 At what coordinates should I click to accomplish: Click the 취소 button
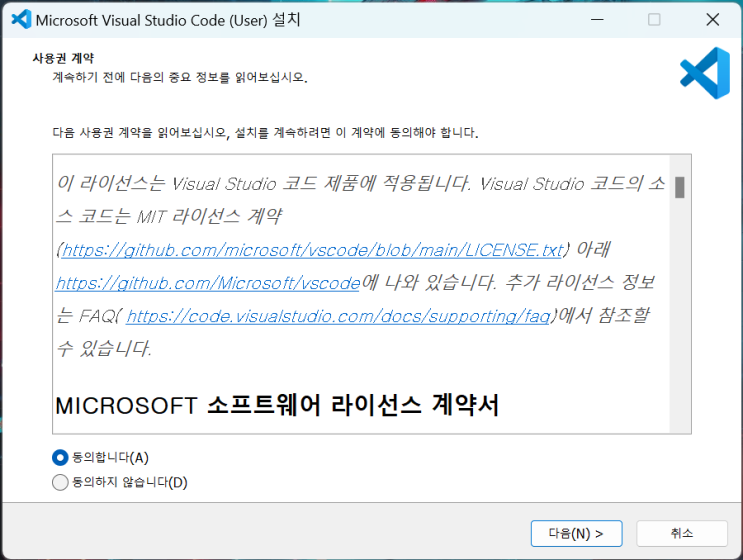click(x=681, y=533)
